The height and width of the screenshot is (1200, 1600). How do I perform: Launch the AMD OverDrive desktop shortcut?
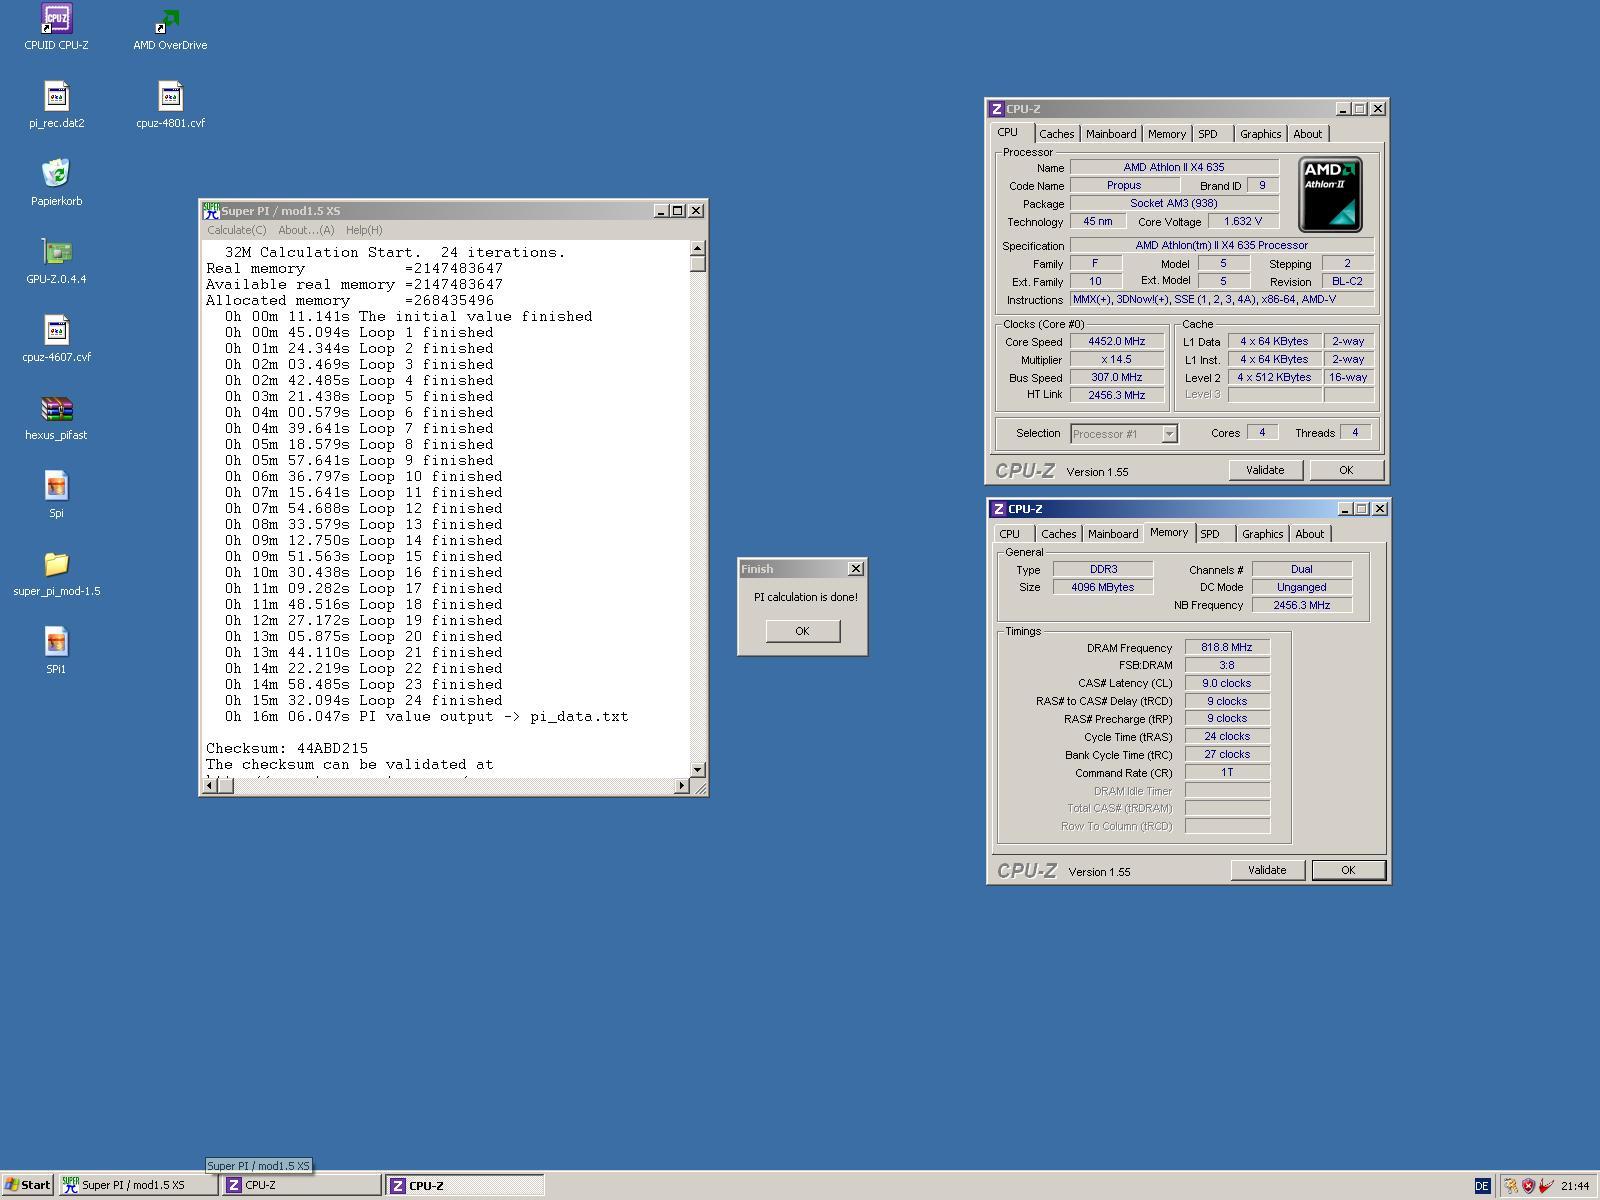[170, 27]
